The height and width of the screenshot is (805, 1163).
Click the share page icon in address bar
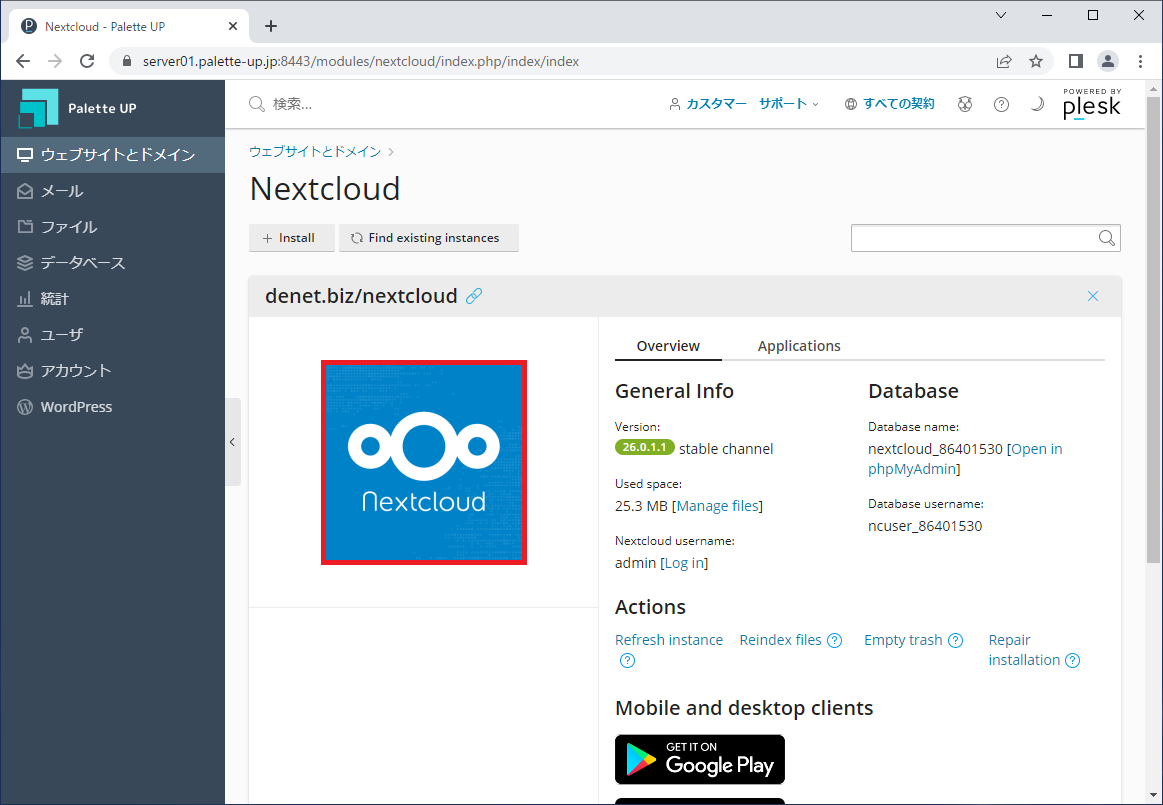pos(1004,62)
